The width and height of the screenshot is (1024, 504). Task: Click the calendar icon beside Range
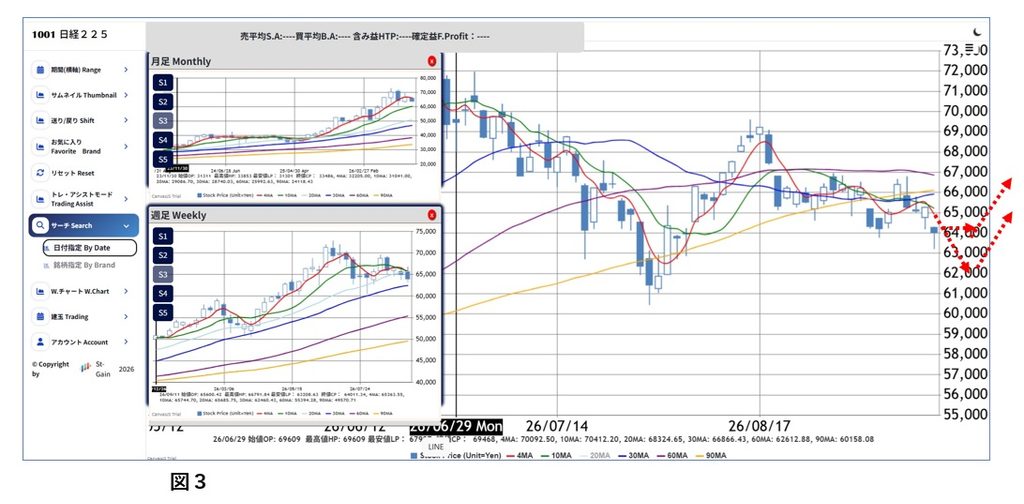pos(40,70)
